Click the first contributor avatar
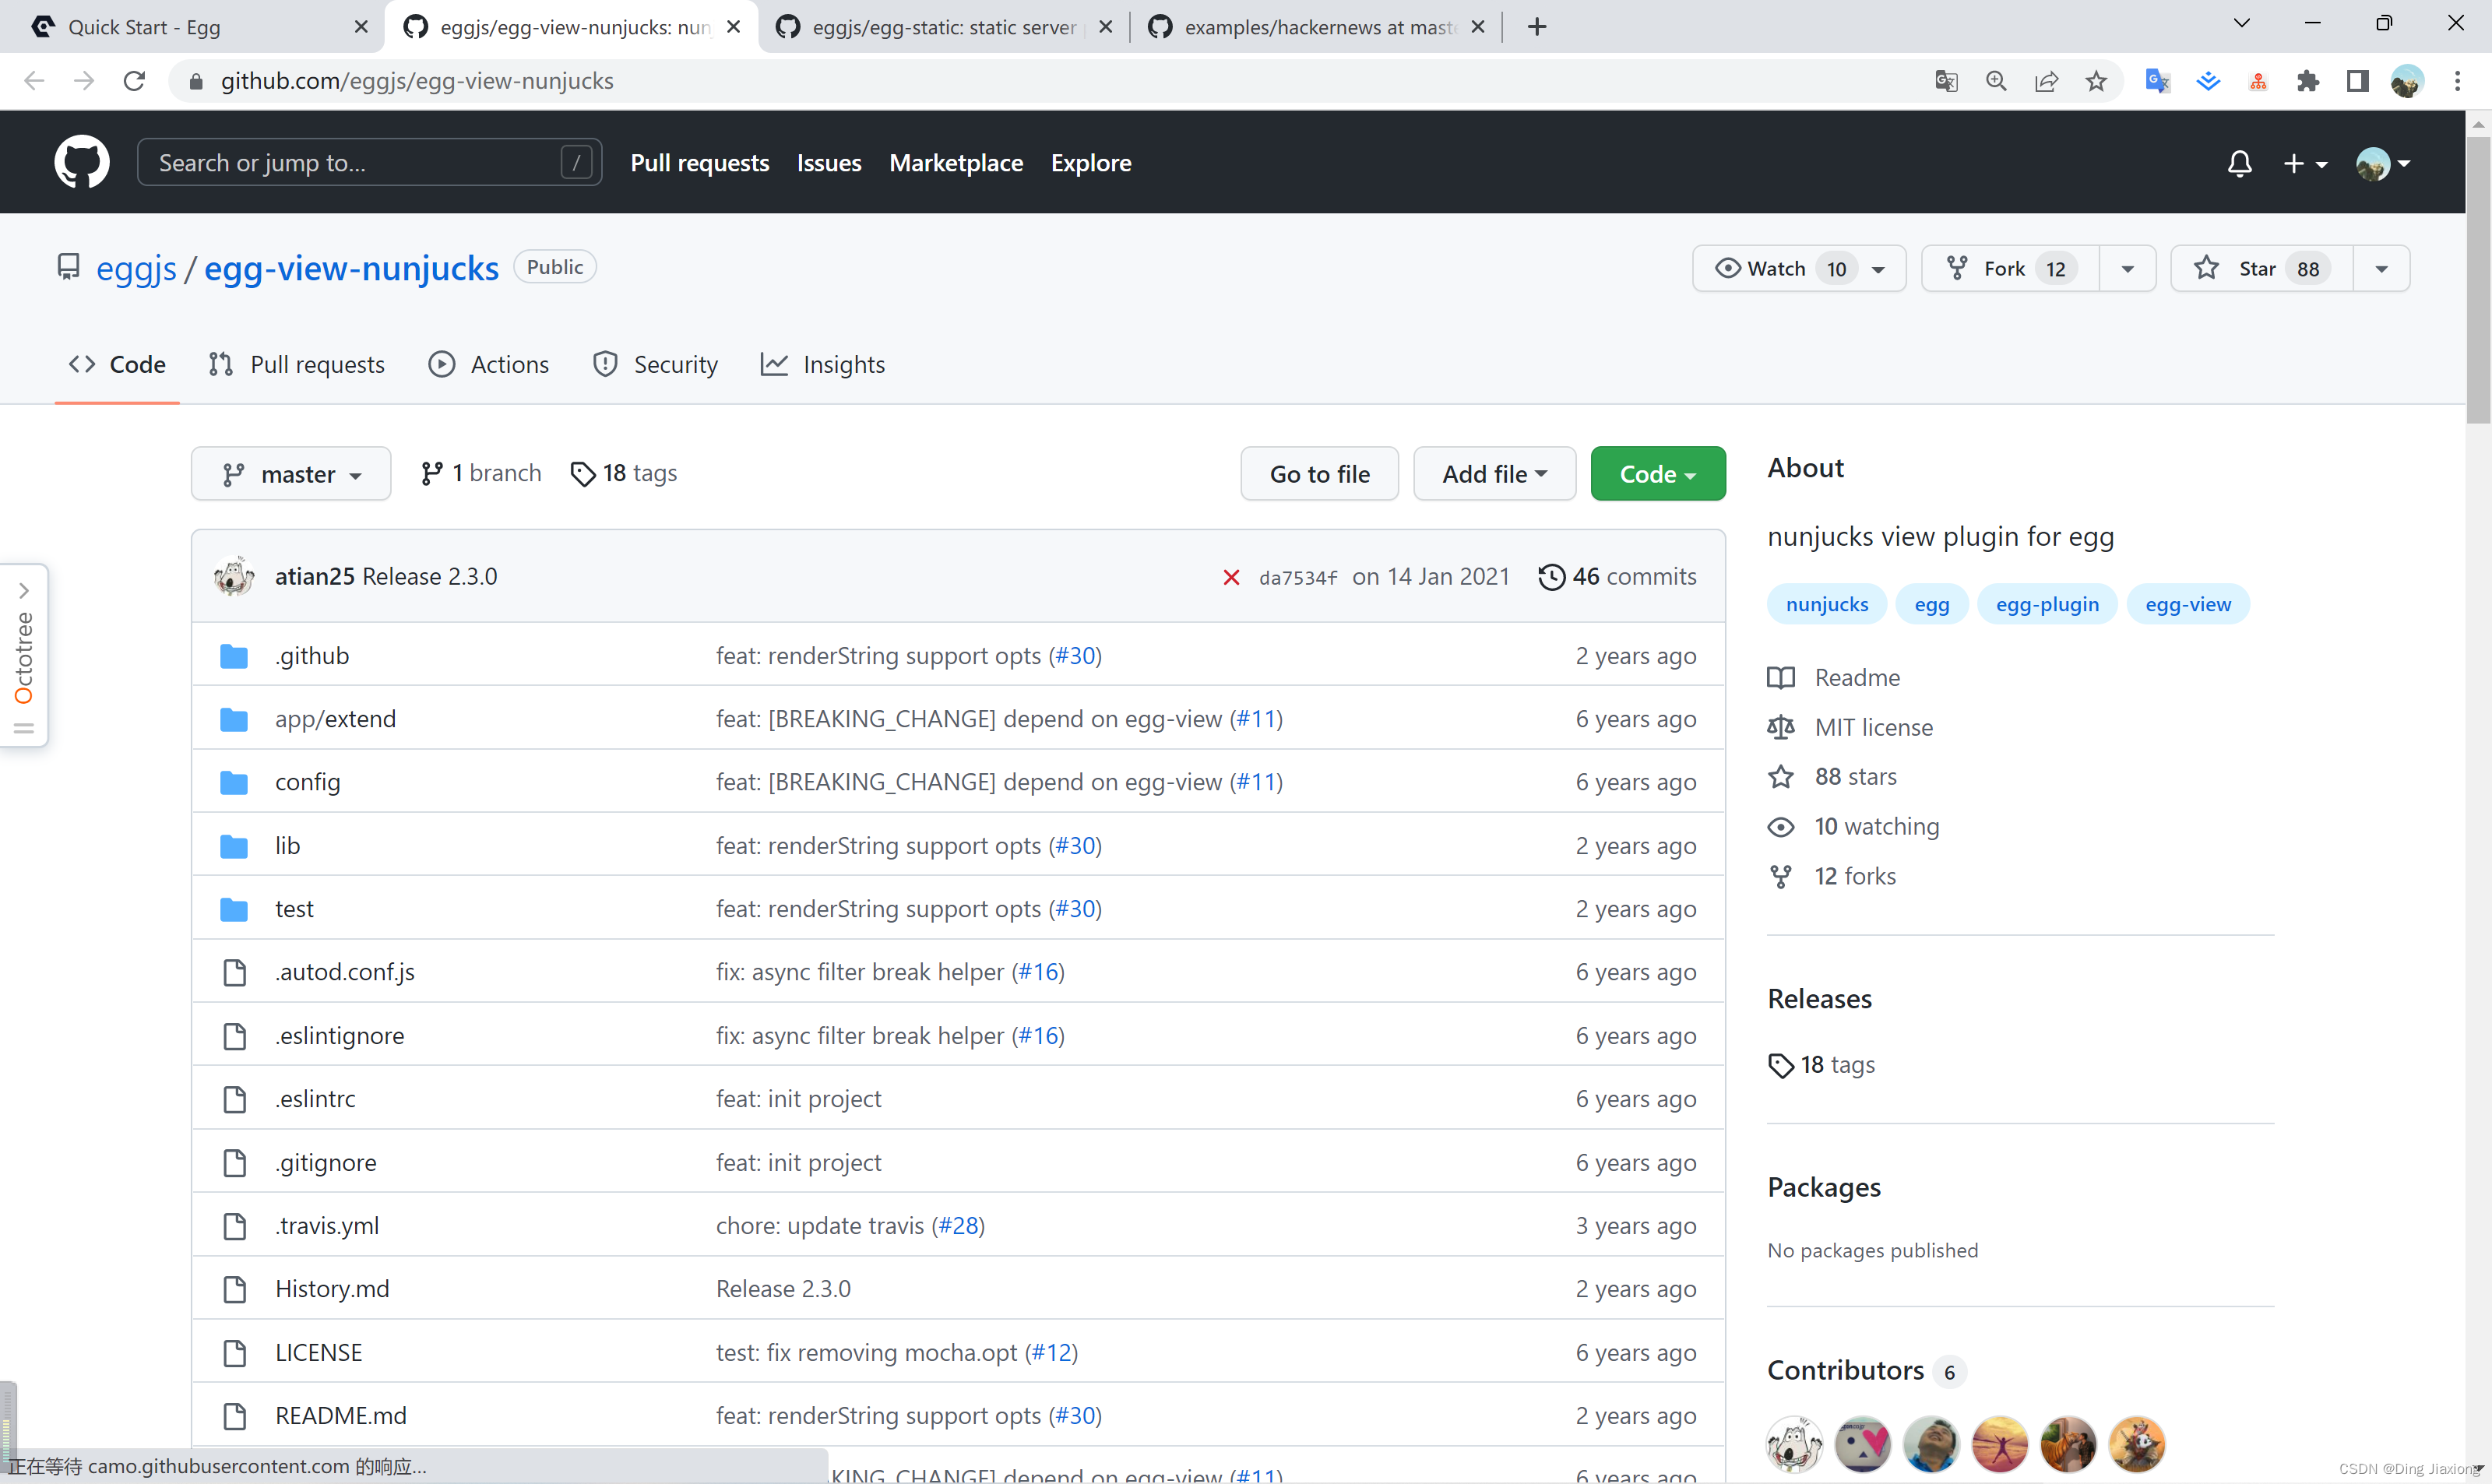Viewport: 2492px width, 1484px height. (1794, 1444)
